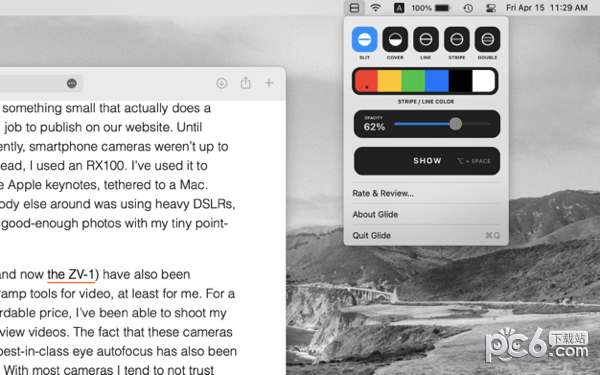Image resolution: width=600 pixels, height=375 pixels.
Task: Pick the black stripe color
Action: 460,81
